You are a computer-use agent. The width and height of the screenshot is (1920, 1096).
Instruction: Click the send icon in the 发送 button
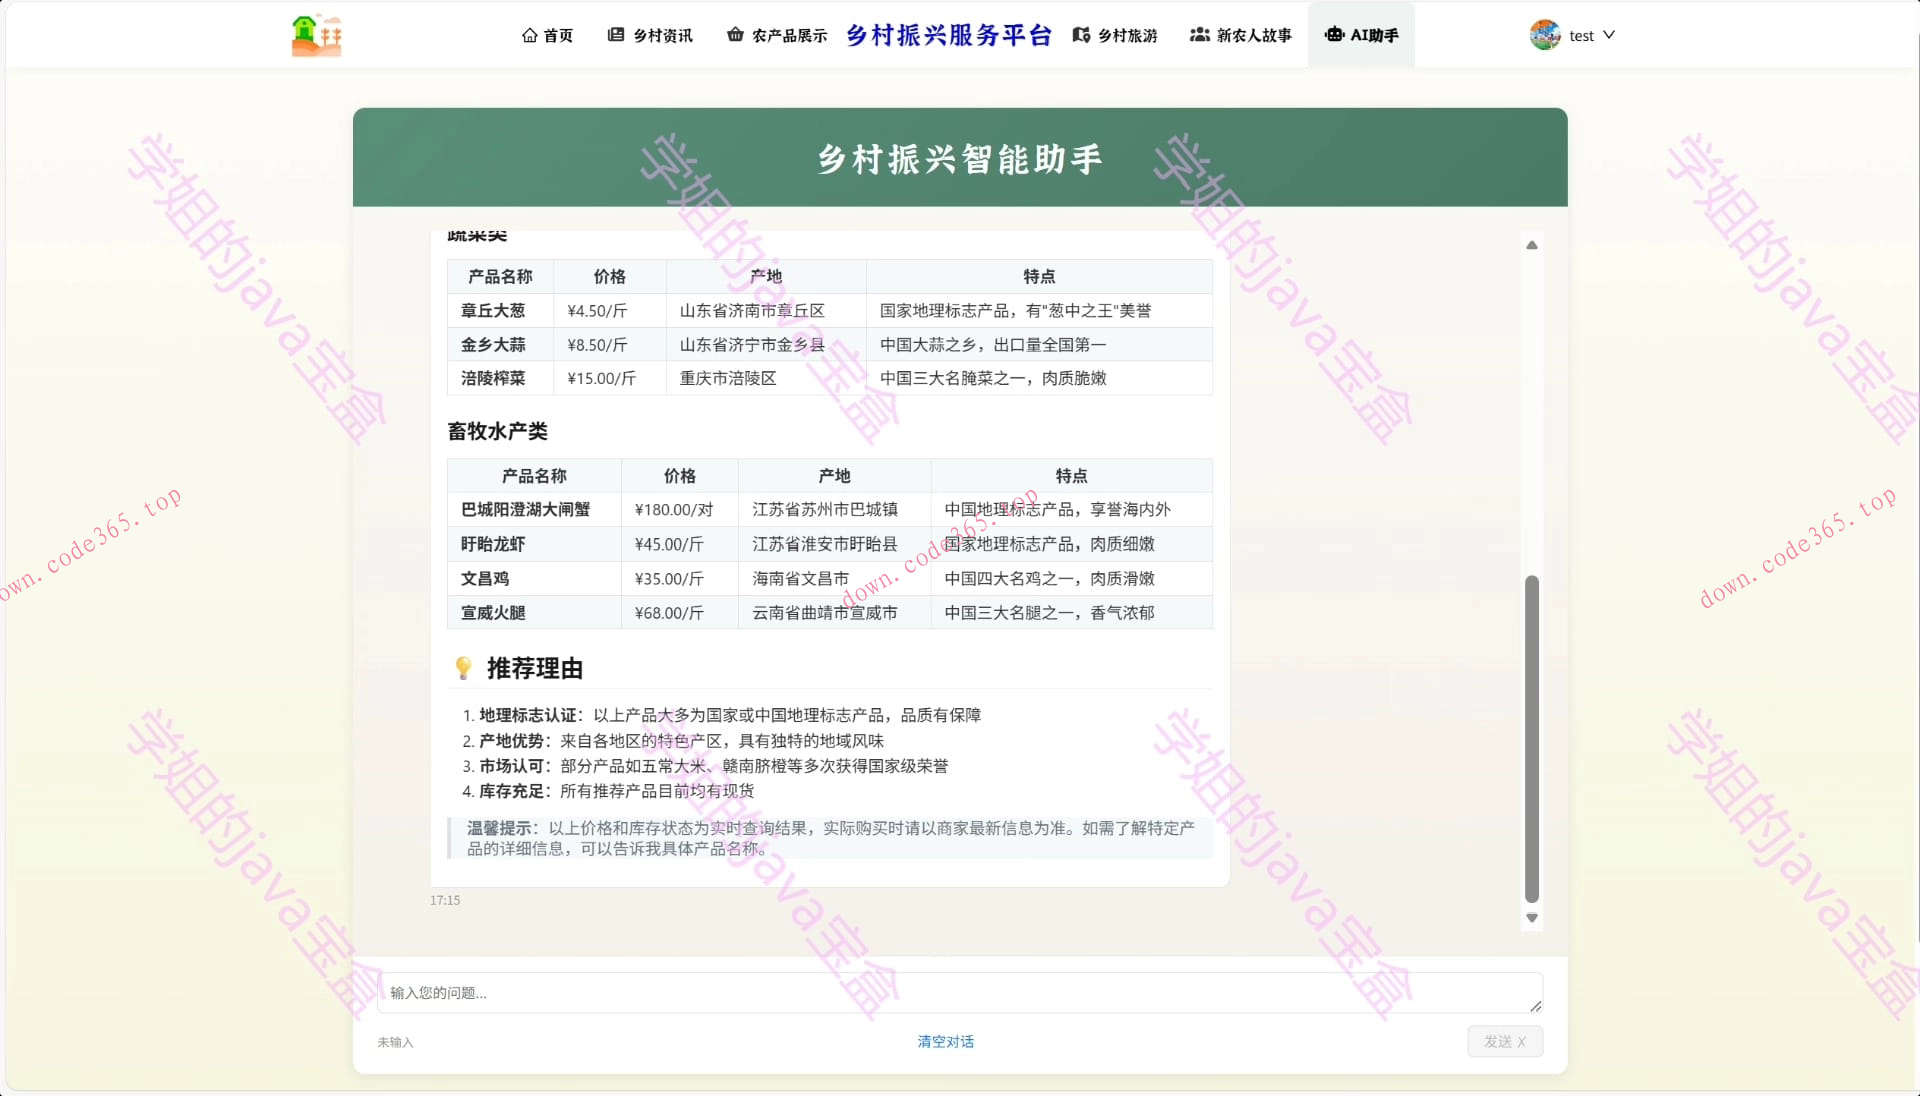coord(1521,1041)
